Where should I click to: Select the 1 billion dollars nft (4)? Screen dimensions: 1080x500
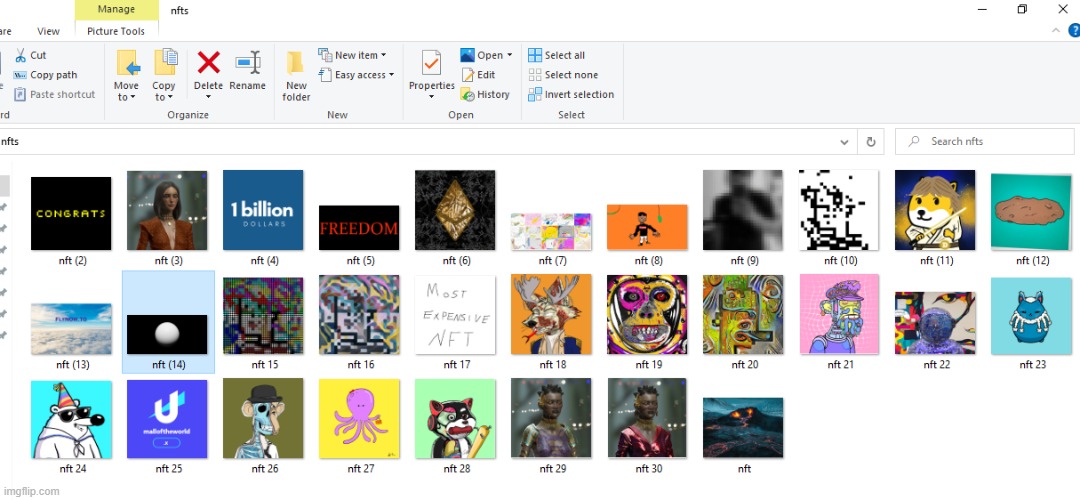263,210
